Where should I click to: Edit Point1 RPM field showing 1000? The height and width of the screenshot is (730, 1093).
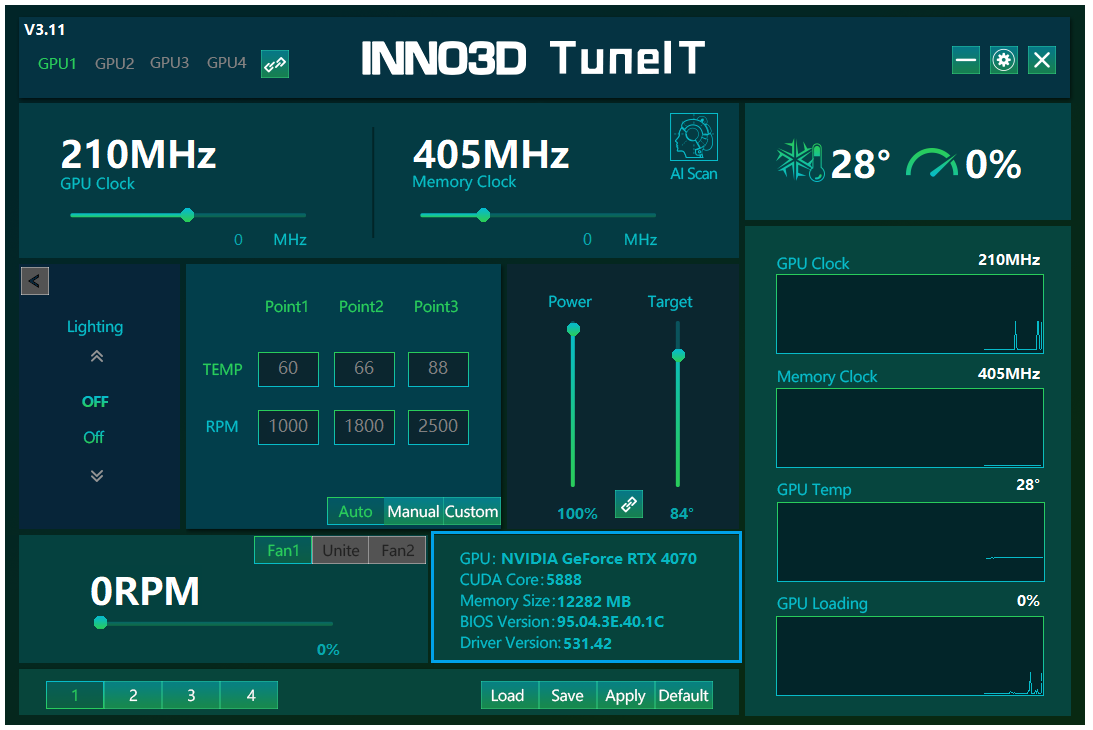click(x=289, y=427)
